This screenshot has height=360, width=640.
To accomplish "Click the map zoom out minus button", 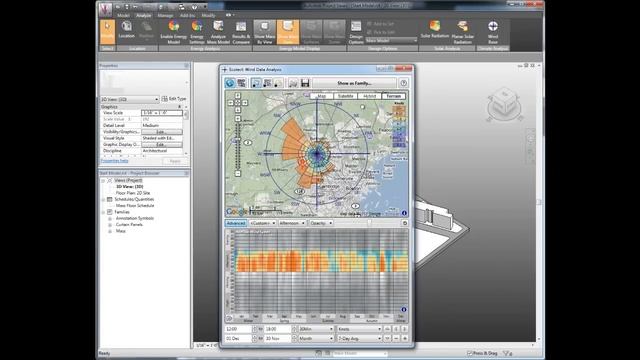I will click(238, 173).
